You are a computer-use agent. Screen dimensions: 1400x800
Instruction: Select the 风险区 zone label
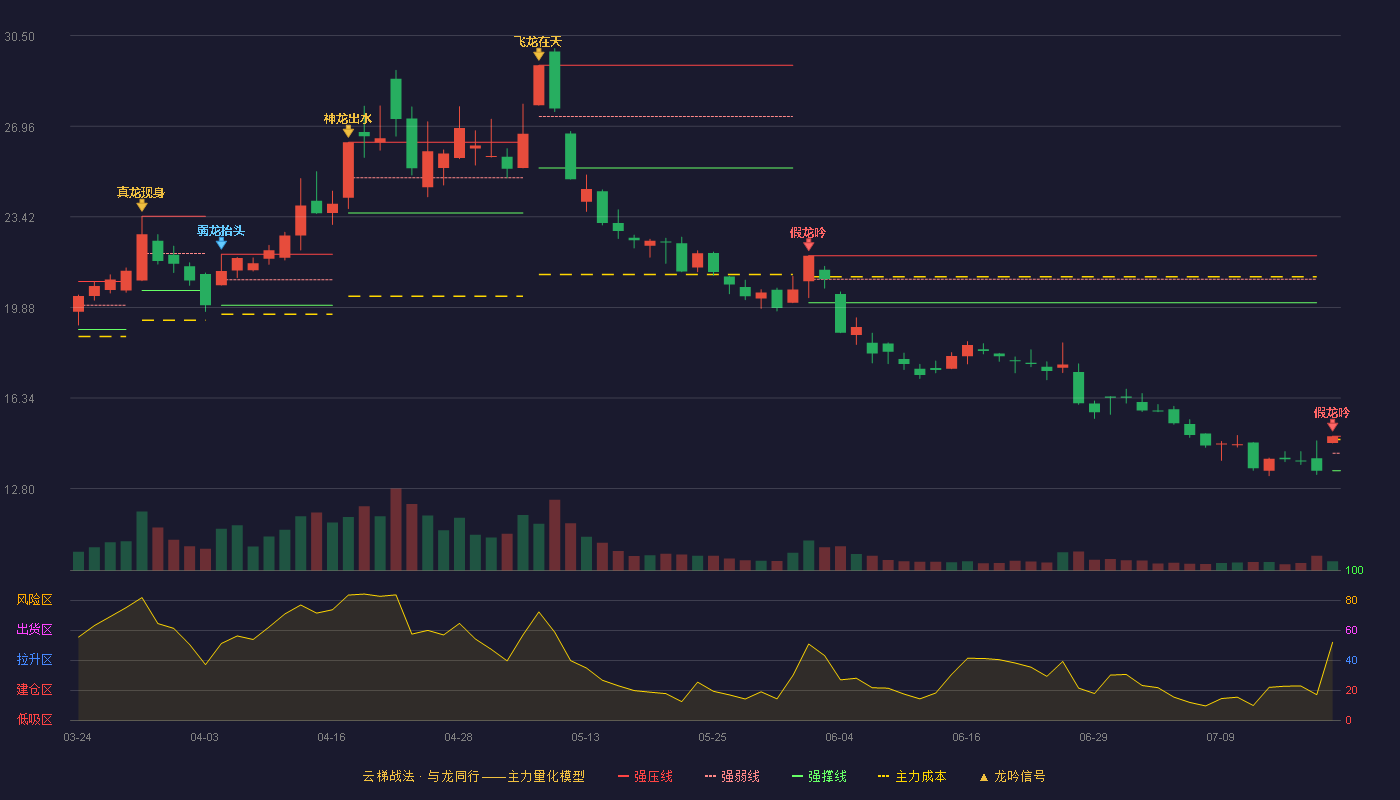pyautogui.click(x=34, y=600)
